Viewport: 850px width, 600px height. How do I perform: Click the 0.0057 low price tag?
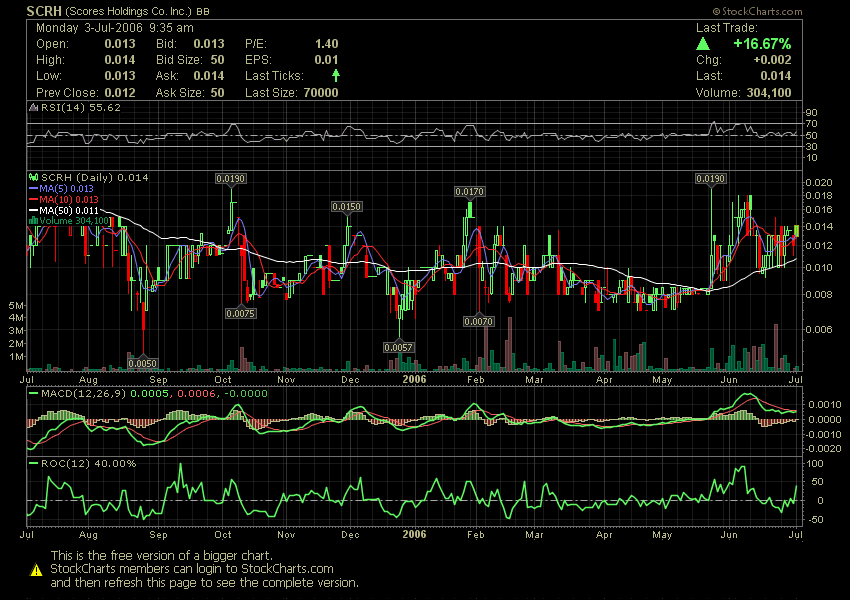[x=398, y=347]
